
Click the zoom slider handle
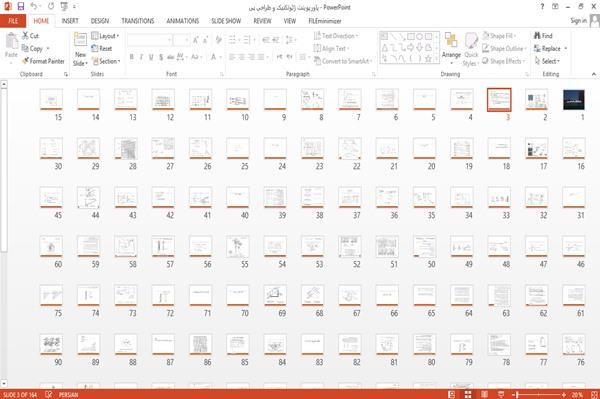517,394
